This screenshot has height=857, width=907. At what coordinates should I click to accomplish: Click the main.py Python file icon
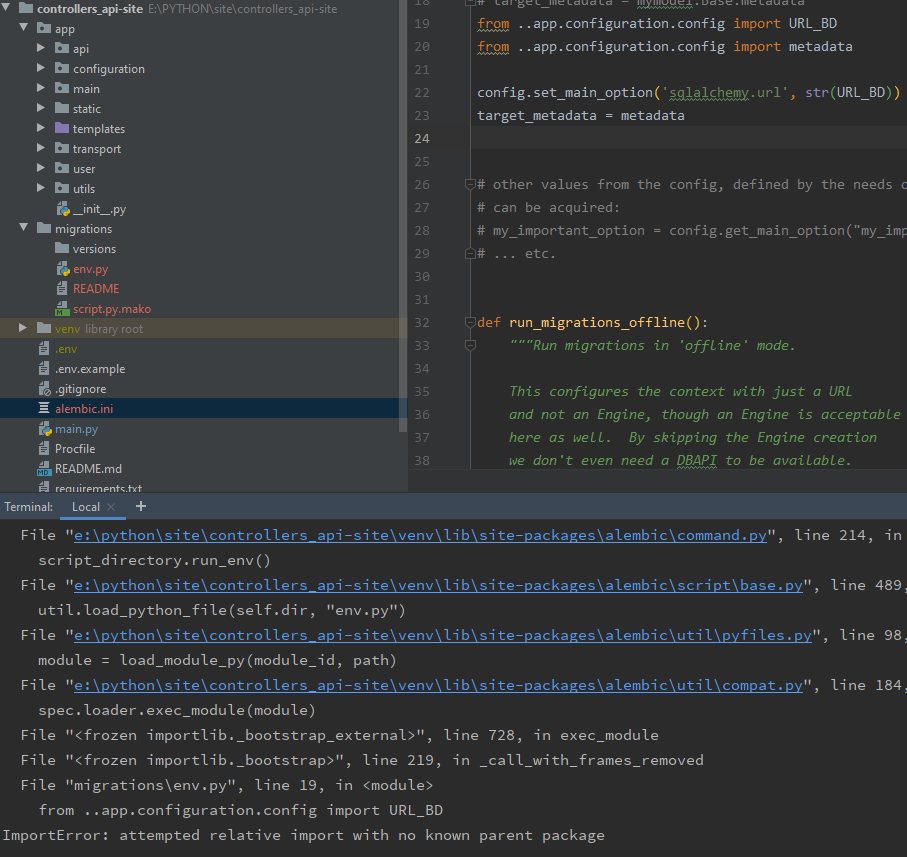click(x=45, y=428)
